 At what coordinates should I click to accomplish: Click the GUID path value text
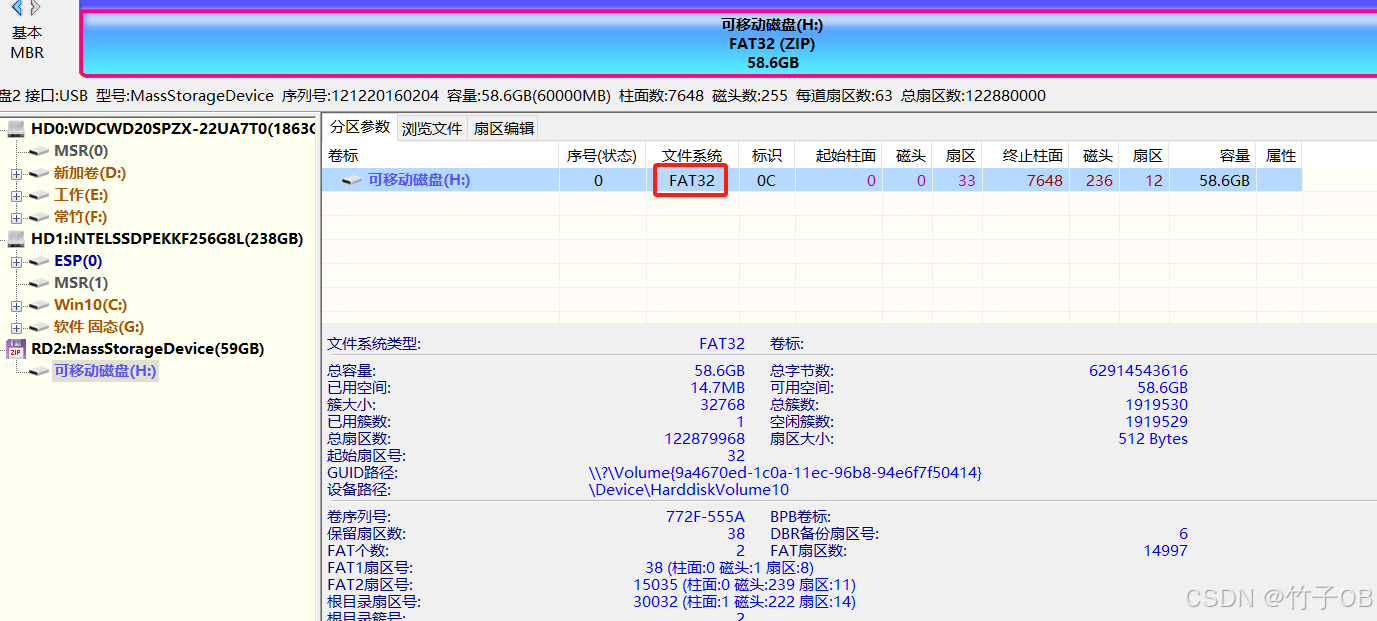pyautogui.click(x=830, y=472)
